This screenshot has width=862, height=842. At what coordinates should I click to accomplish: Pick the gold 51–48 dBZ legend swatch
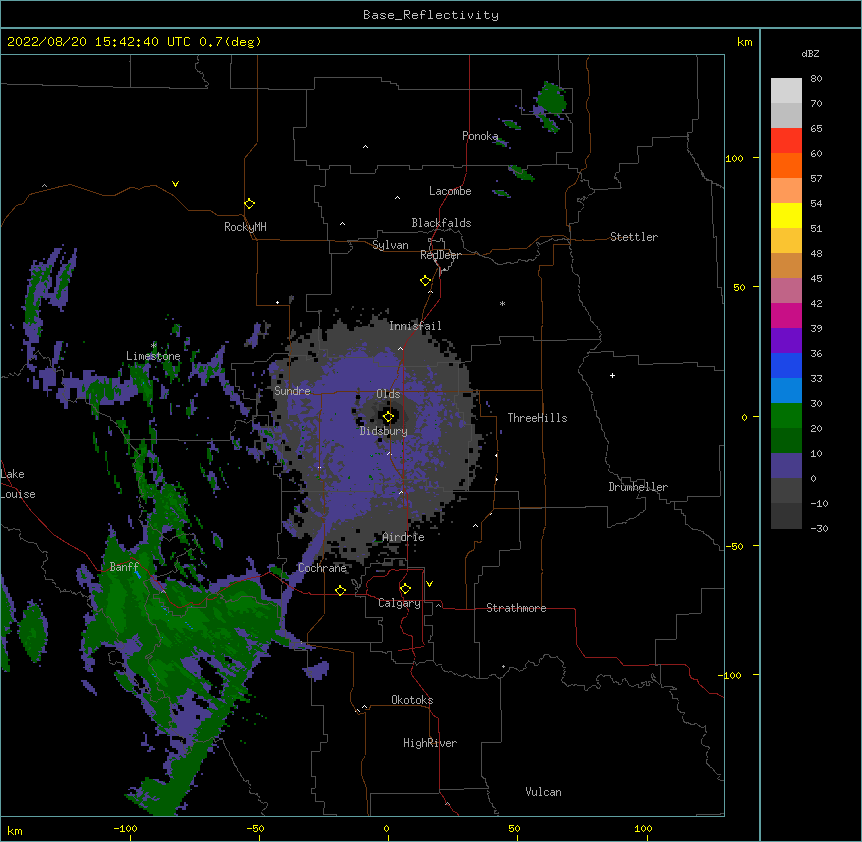786,241
